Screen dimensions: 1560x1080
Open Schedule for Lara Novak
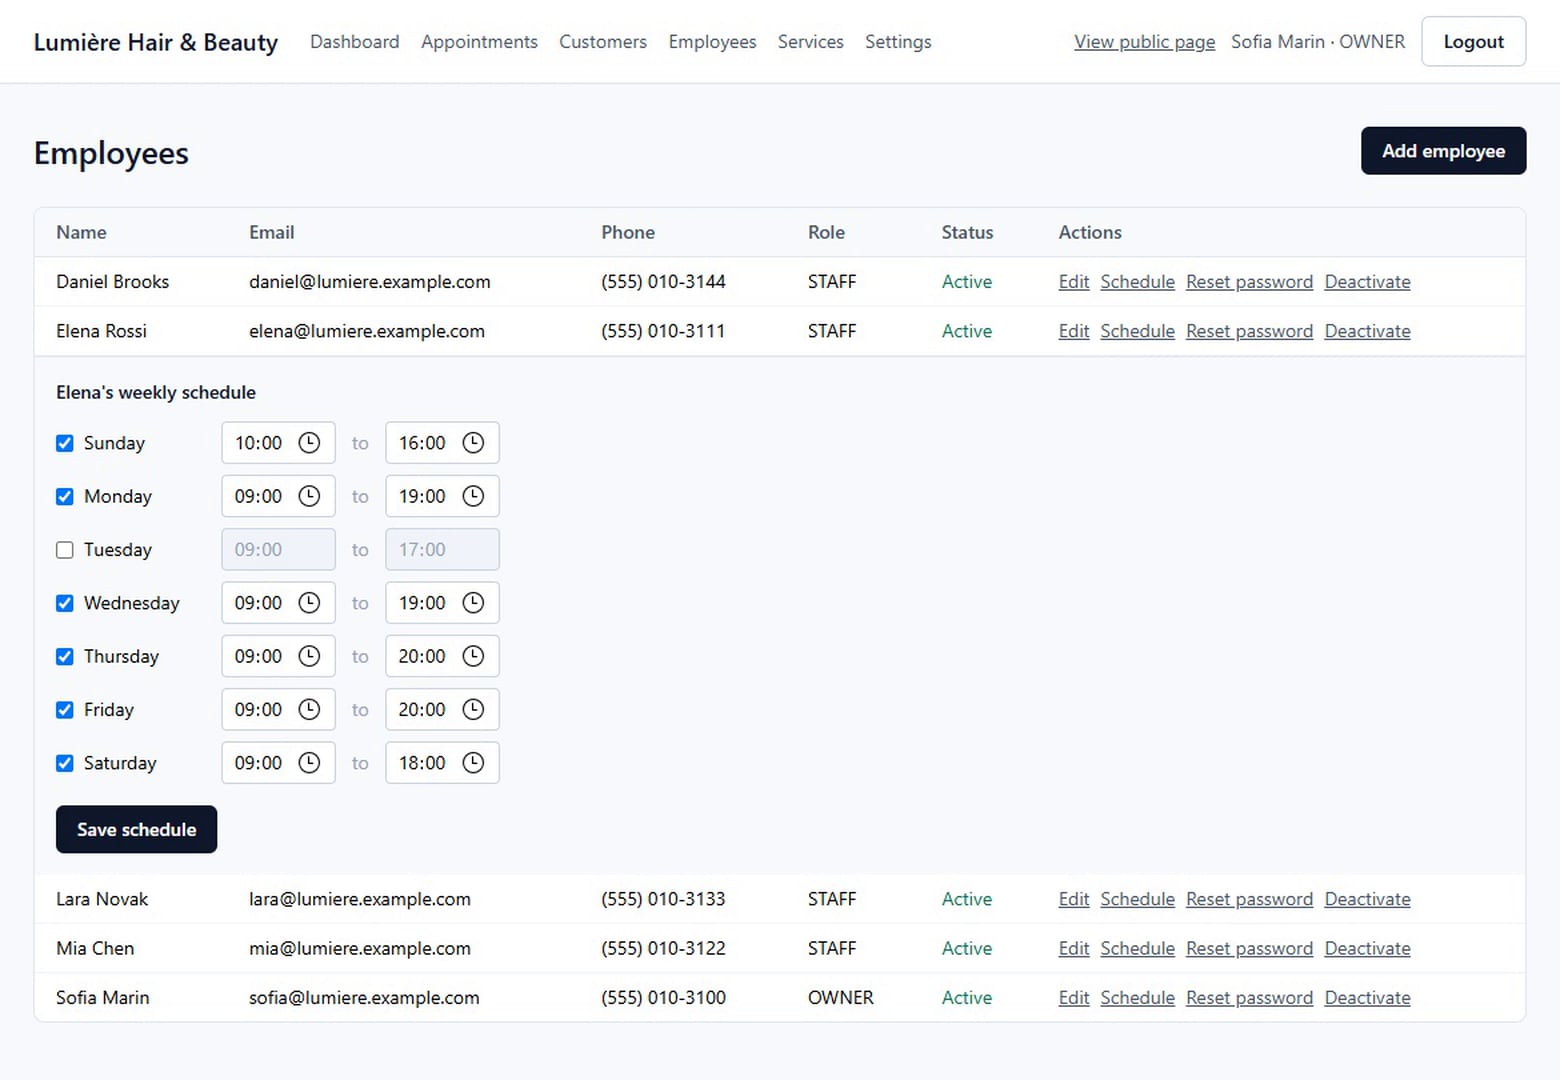(x=1137, y=899)
